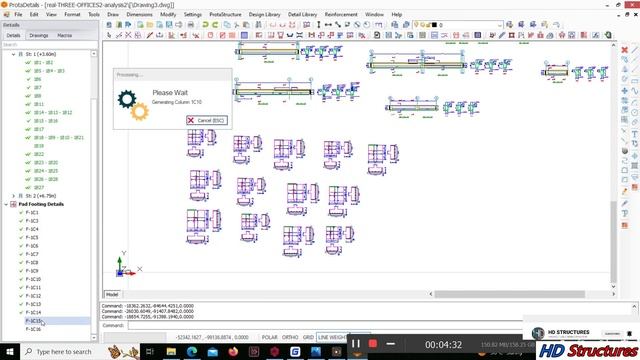640x360 pixels.
Task: Switch to the Macros tab
Action: click(x=64, y=36)
